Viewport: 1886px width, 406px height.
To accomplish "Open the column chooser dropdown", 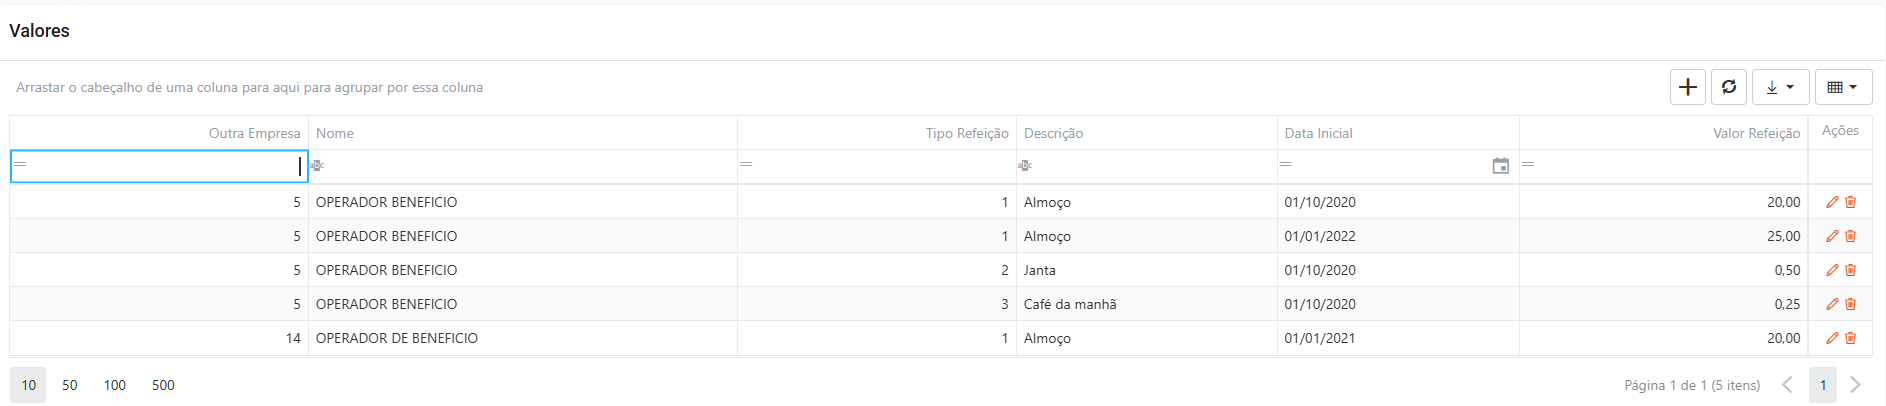I will [1843, 87].
